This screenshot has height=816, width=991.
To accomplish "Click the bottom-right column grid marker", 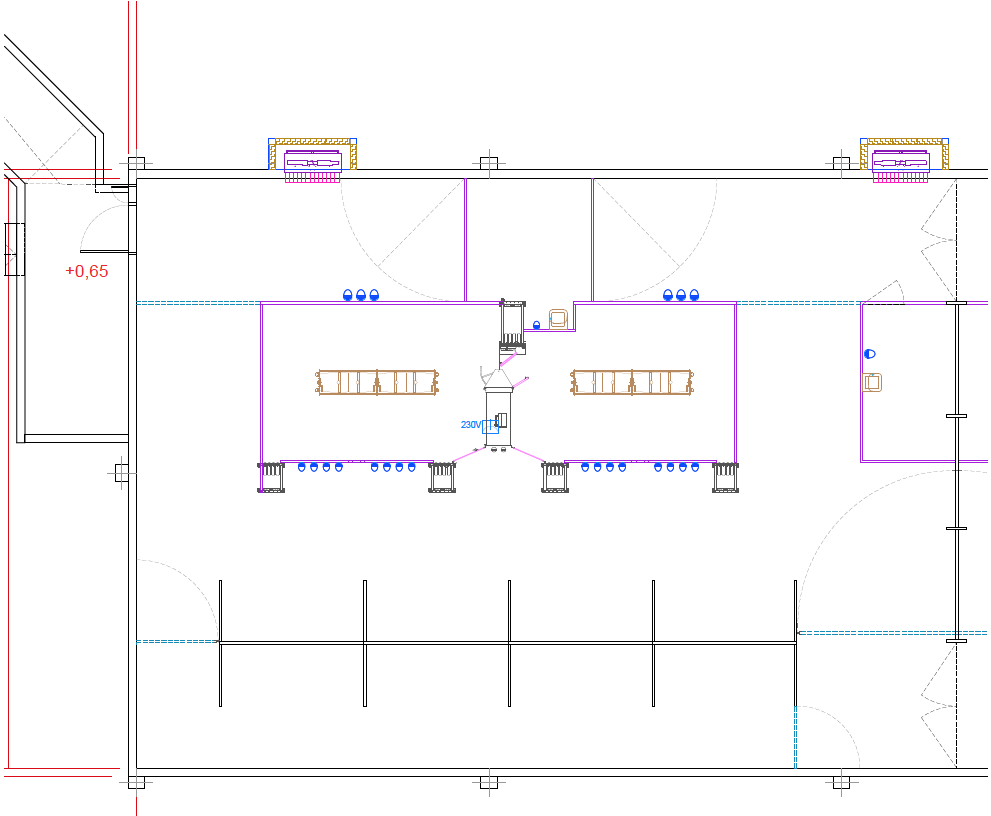I will point(841,781).
